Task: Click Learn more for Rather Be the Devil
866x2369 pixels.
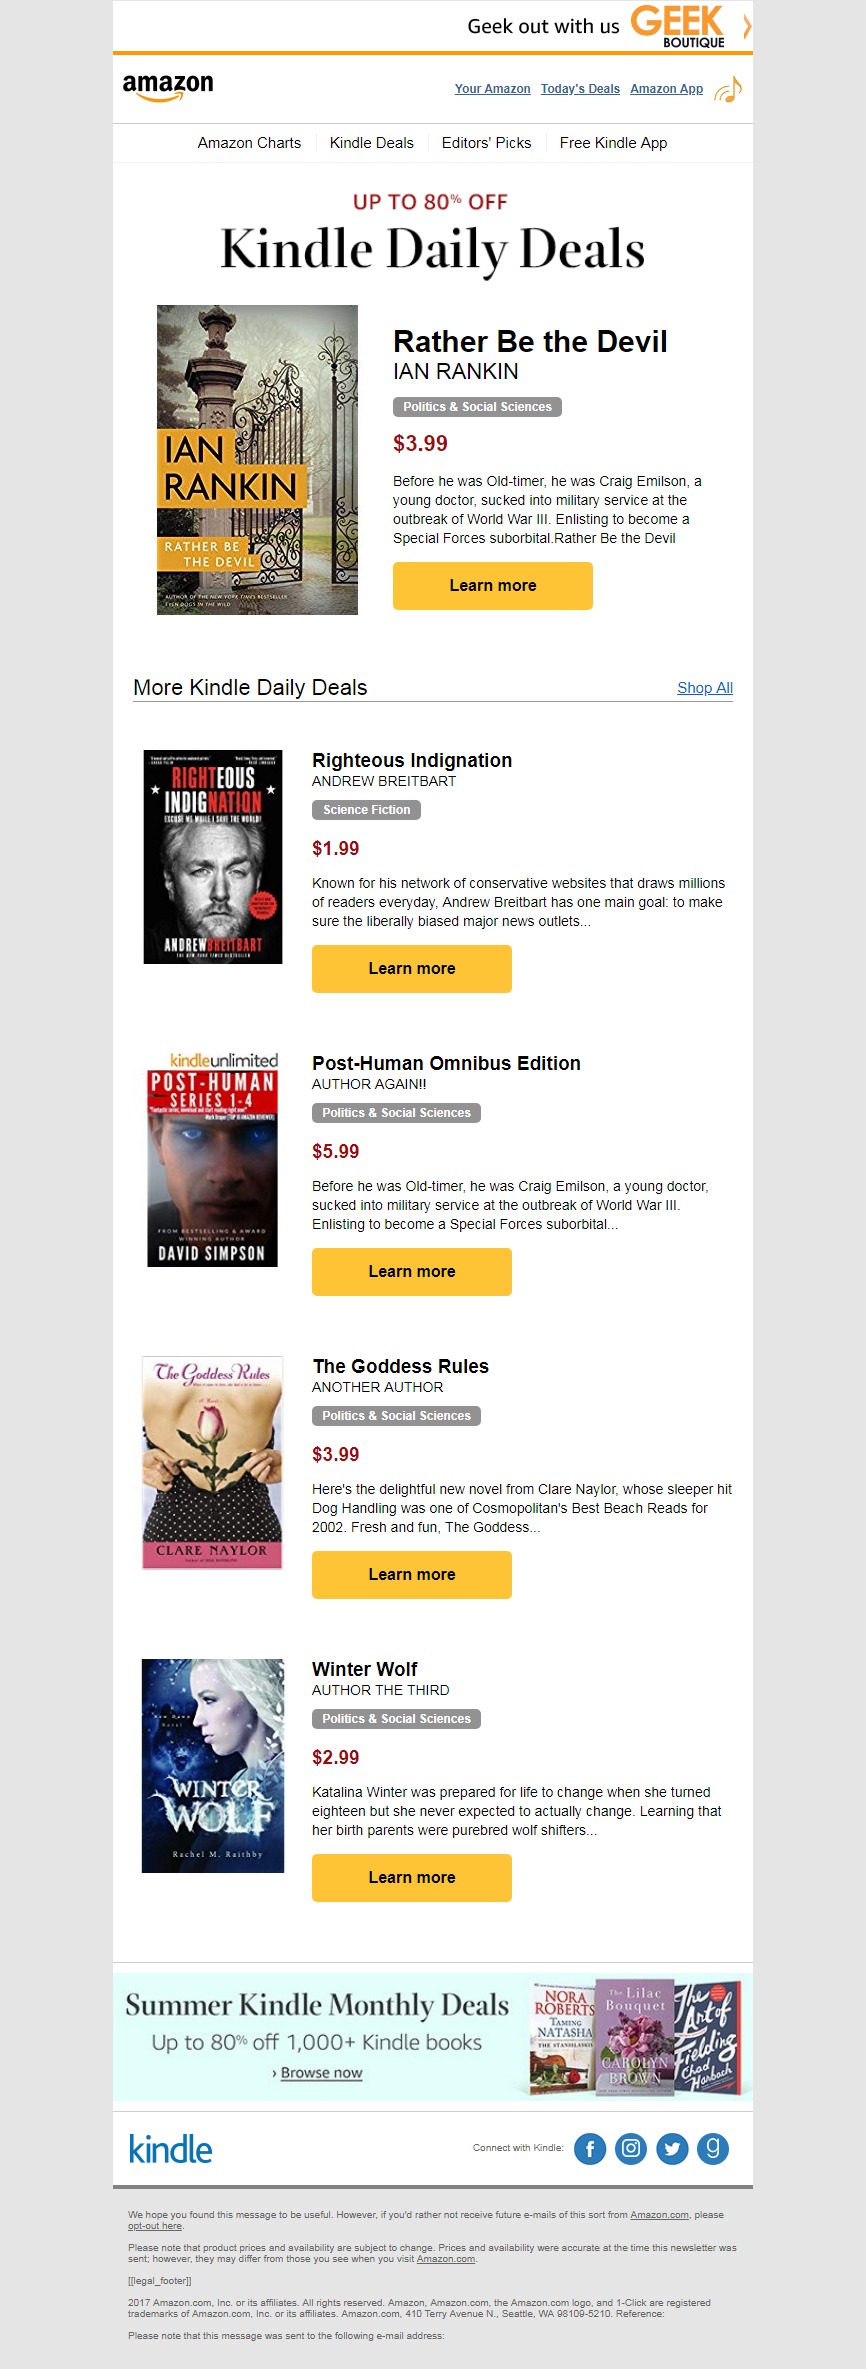Action: [493, 586]
